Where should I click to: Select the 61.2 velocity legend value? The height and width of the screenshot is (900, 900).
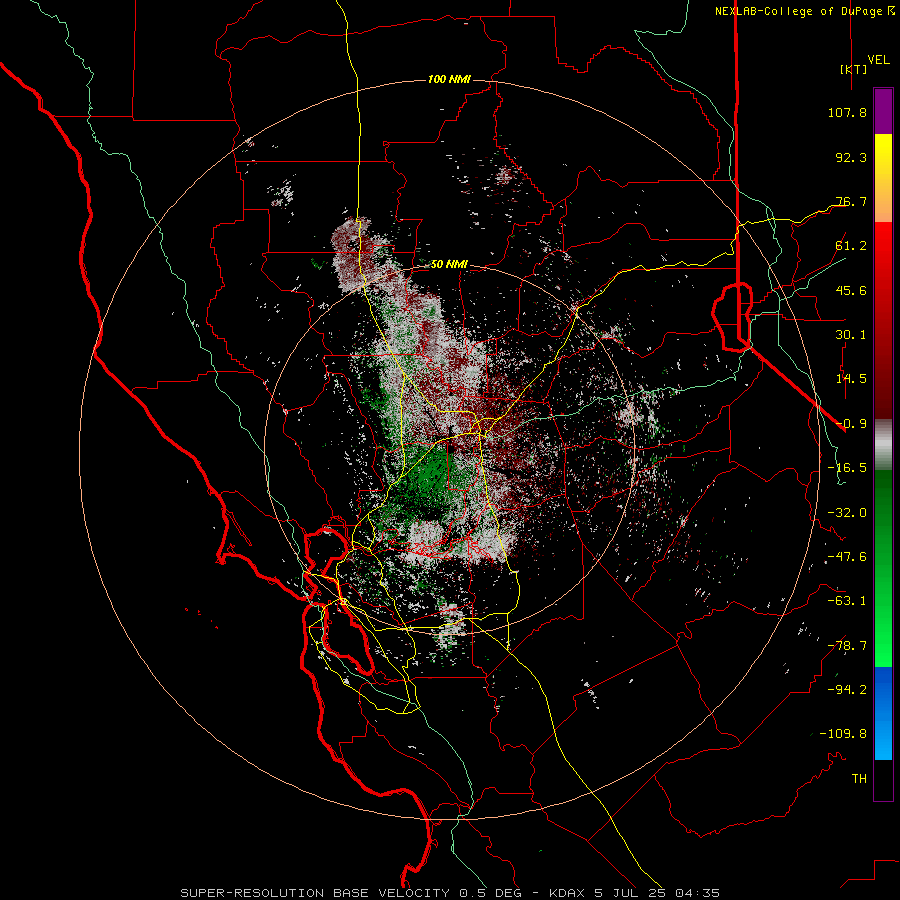click(851, 246)
